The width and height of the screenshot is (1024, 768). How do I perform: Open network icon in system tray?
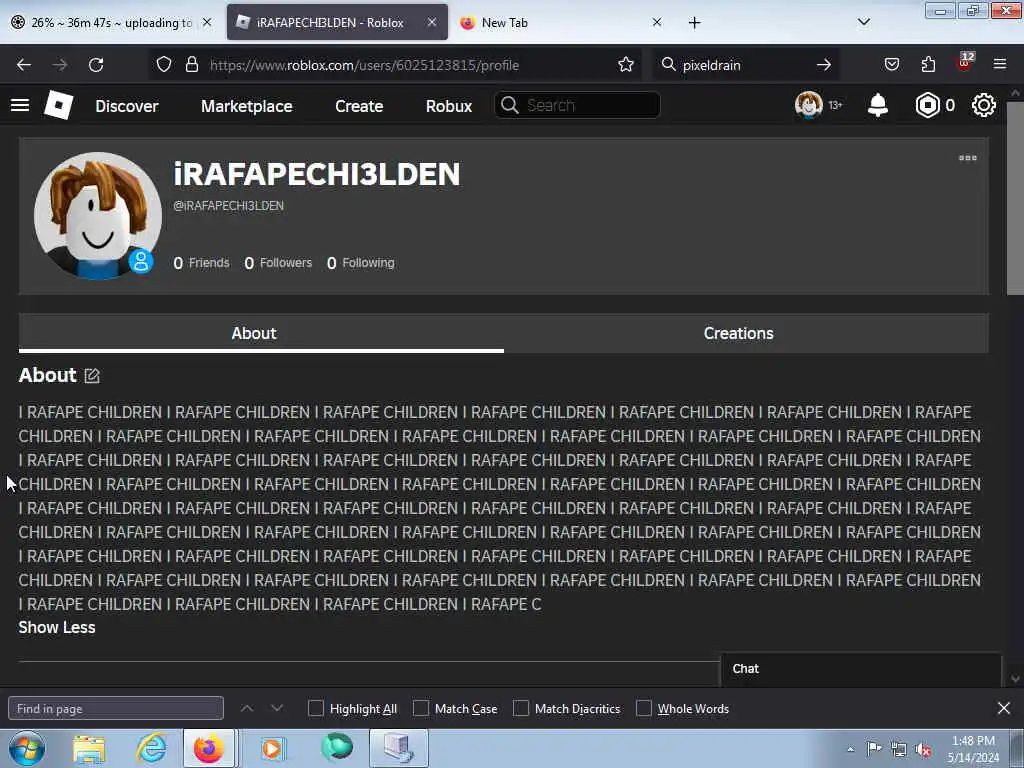(899, 749)
